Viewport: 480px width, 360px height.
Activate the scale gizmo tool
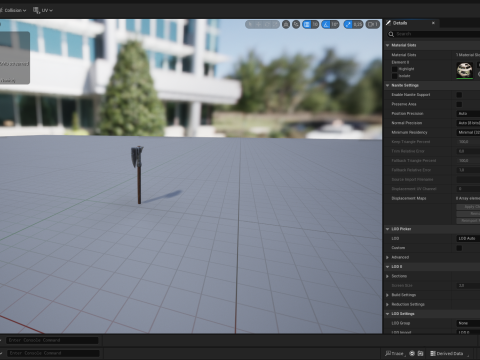click(x=274, y=24)
